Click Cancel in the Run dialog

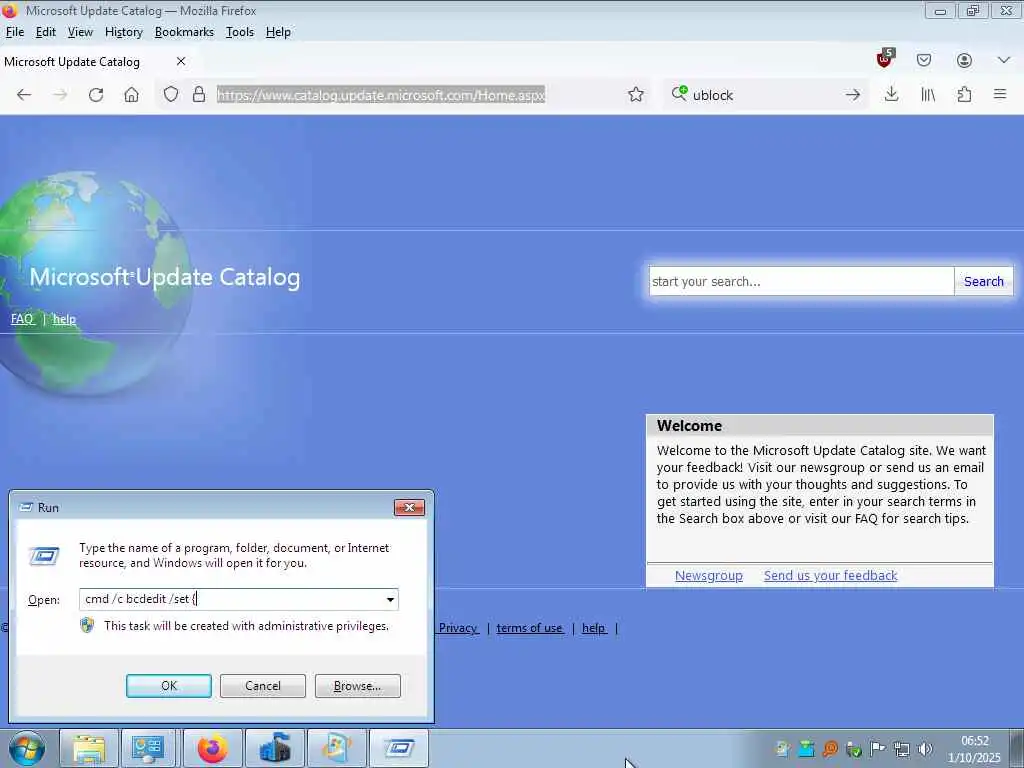(x=263, y=686)
